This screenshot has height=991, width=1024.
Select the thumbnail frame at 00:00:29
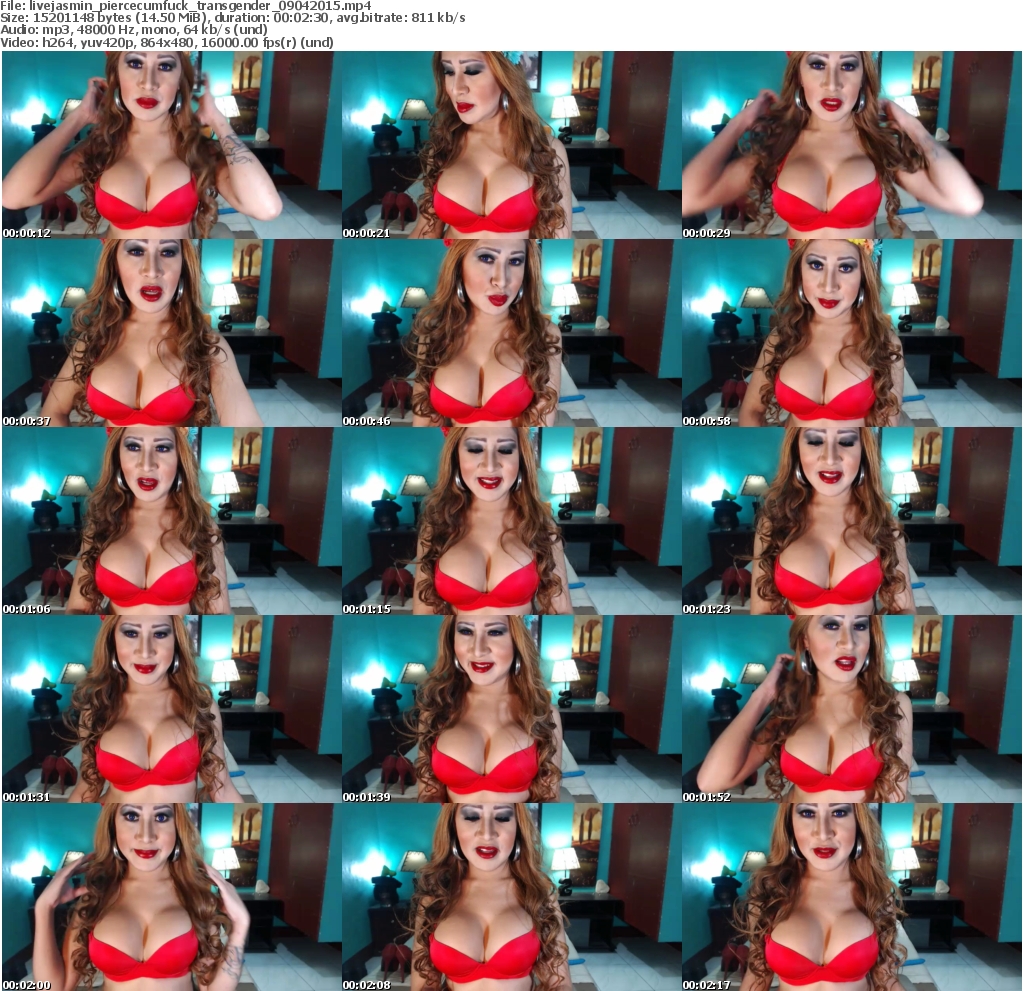point(852,145)
